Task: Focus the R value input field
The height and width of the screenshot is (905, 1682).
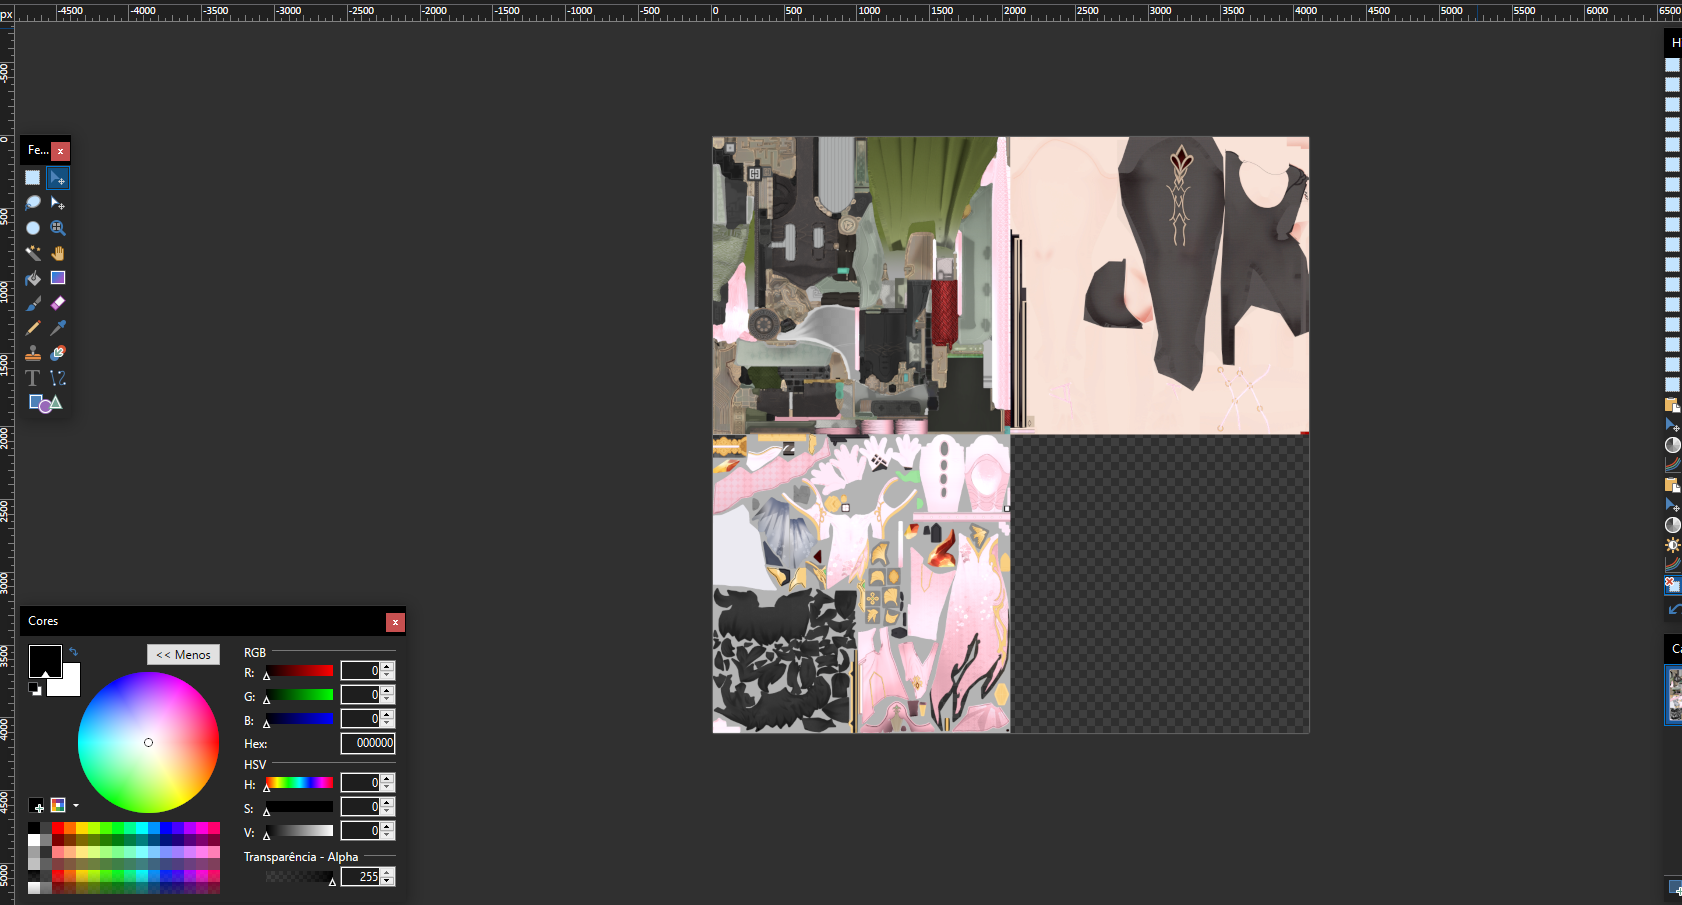Action: [360, 671]
